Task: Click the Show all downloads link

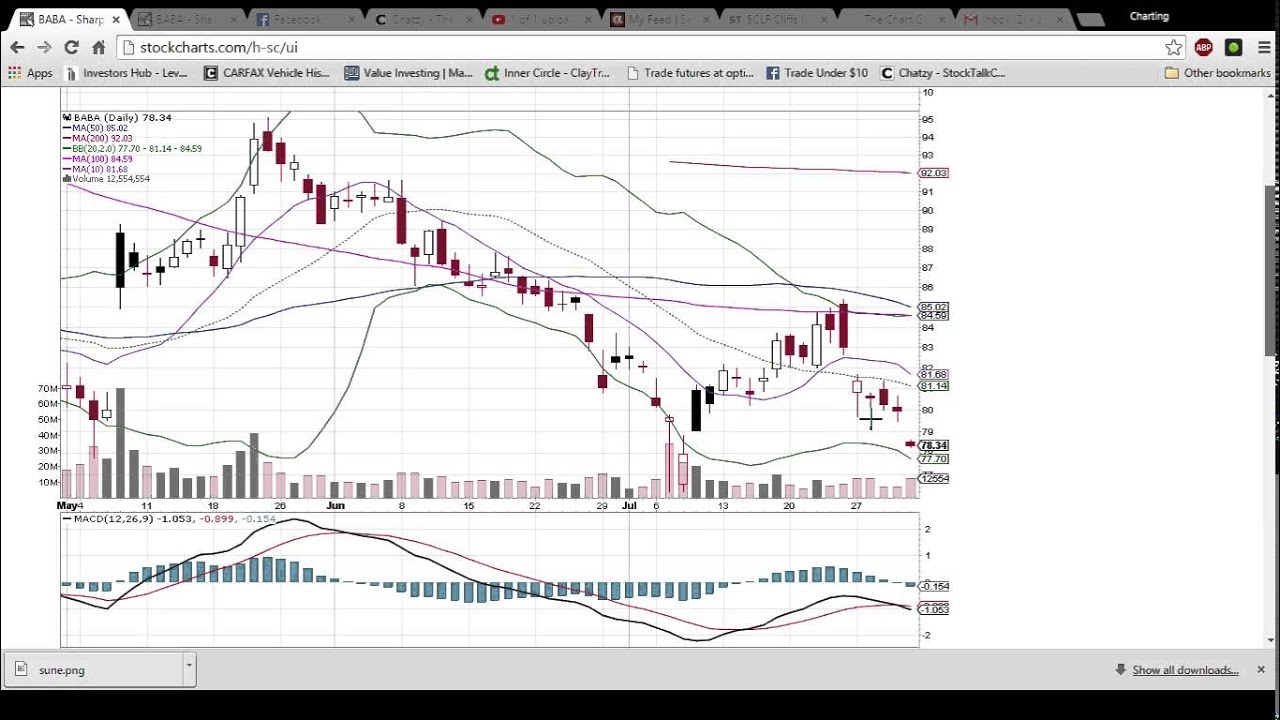Action: coord(1185,670)
